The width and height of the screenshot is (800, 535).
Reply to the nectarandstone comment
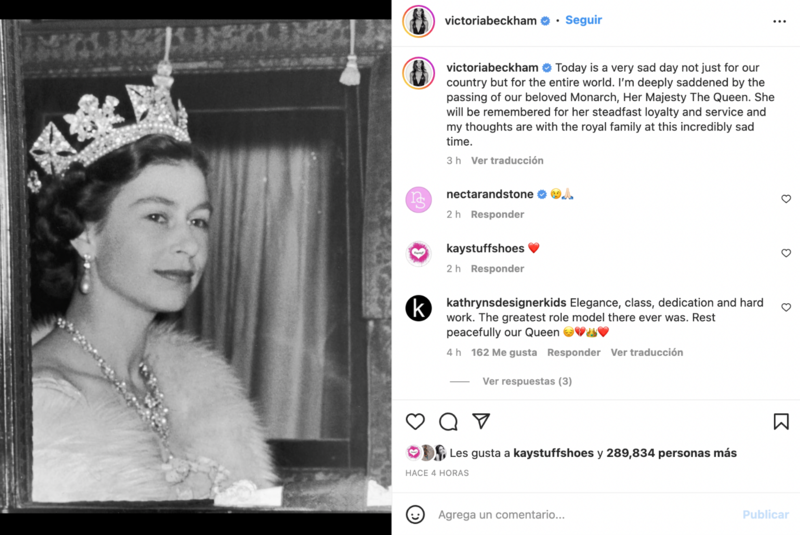pyautogui.click(x=498, y=214)
